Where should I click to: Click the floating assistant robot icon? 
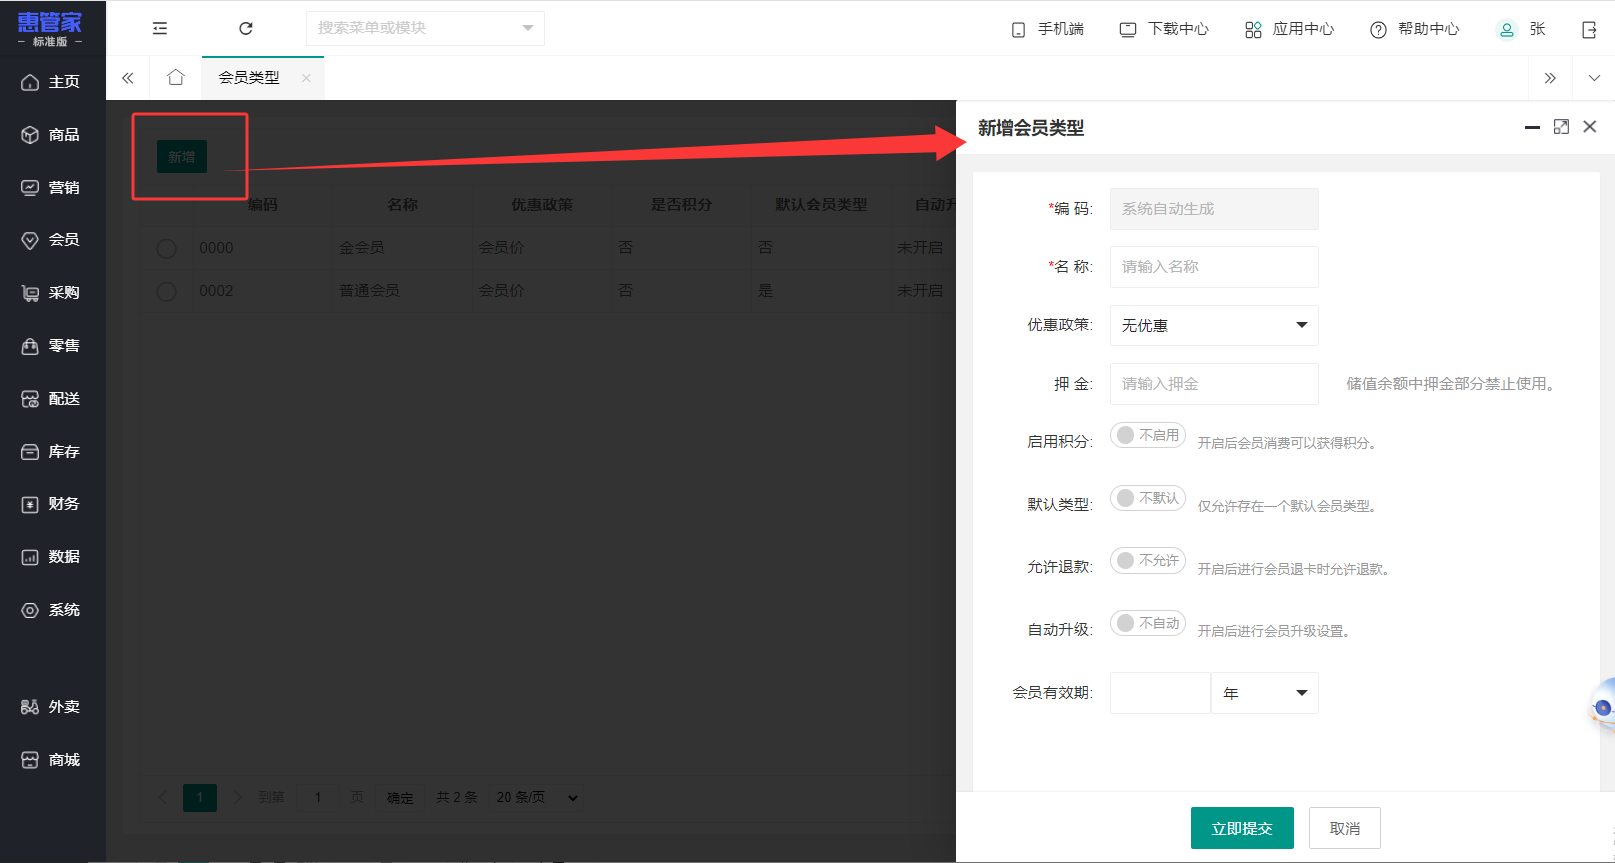(x=1602, y=707)
